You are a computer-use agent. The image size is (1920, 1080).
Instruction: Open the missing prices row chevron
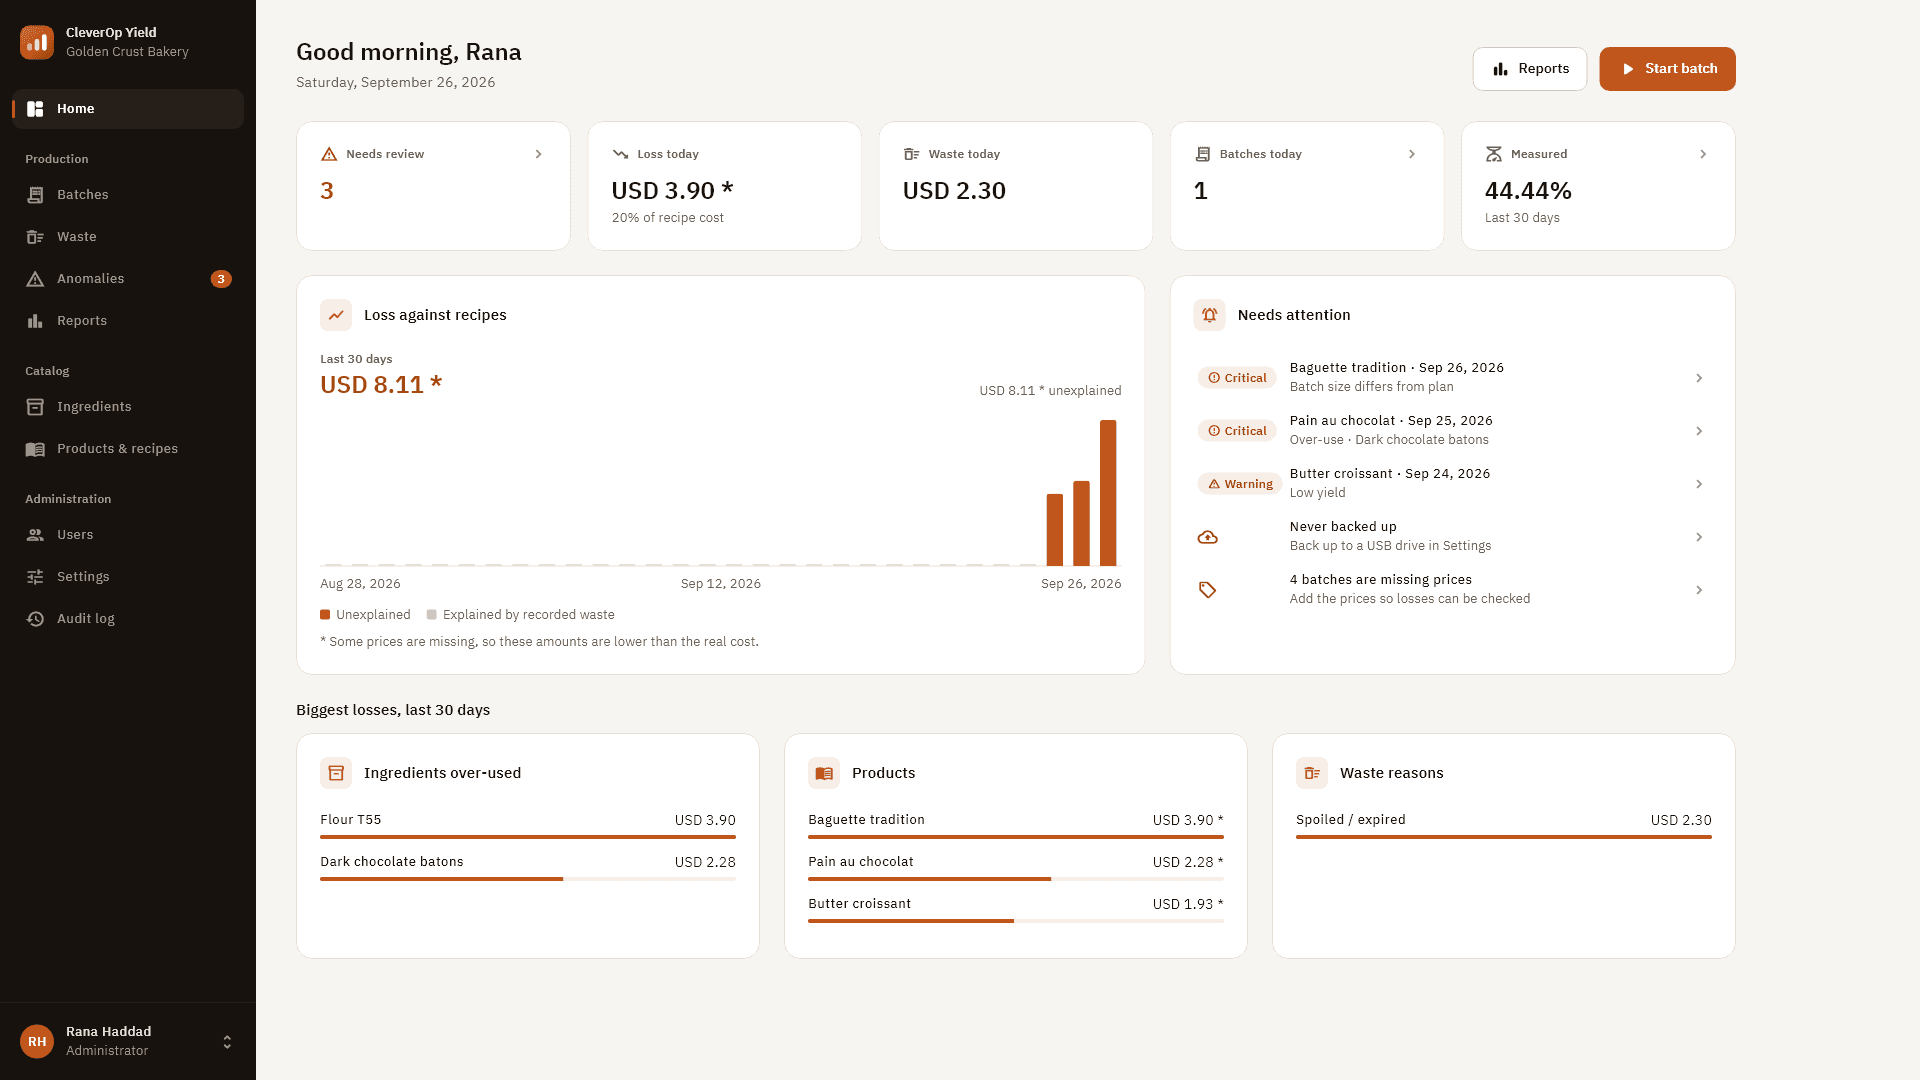pos(1699,590)
